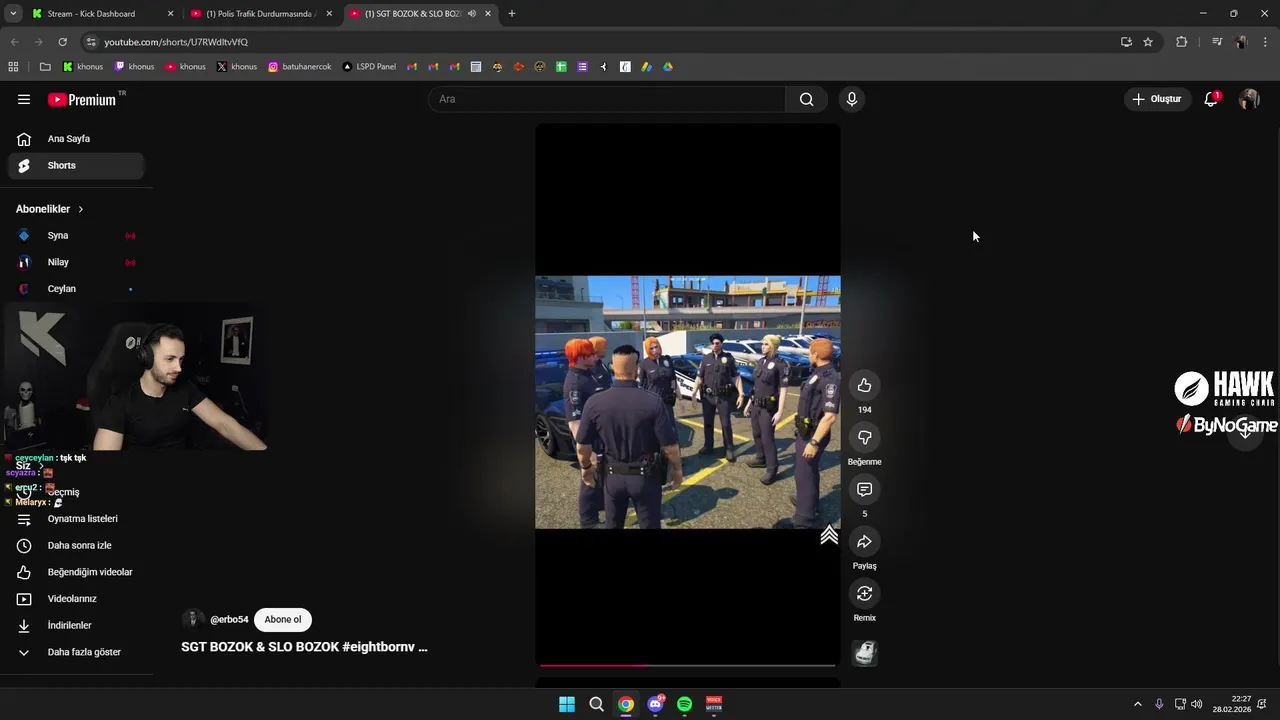The width and height of the screenshot is (1280, 720).
Task: Open Daha sonra izle list
Action: click(x=76, y=546)
